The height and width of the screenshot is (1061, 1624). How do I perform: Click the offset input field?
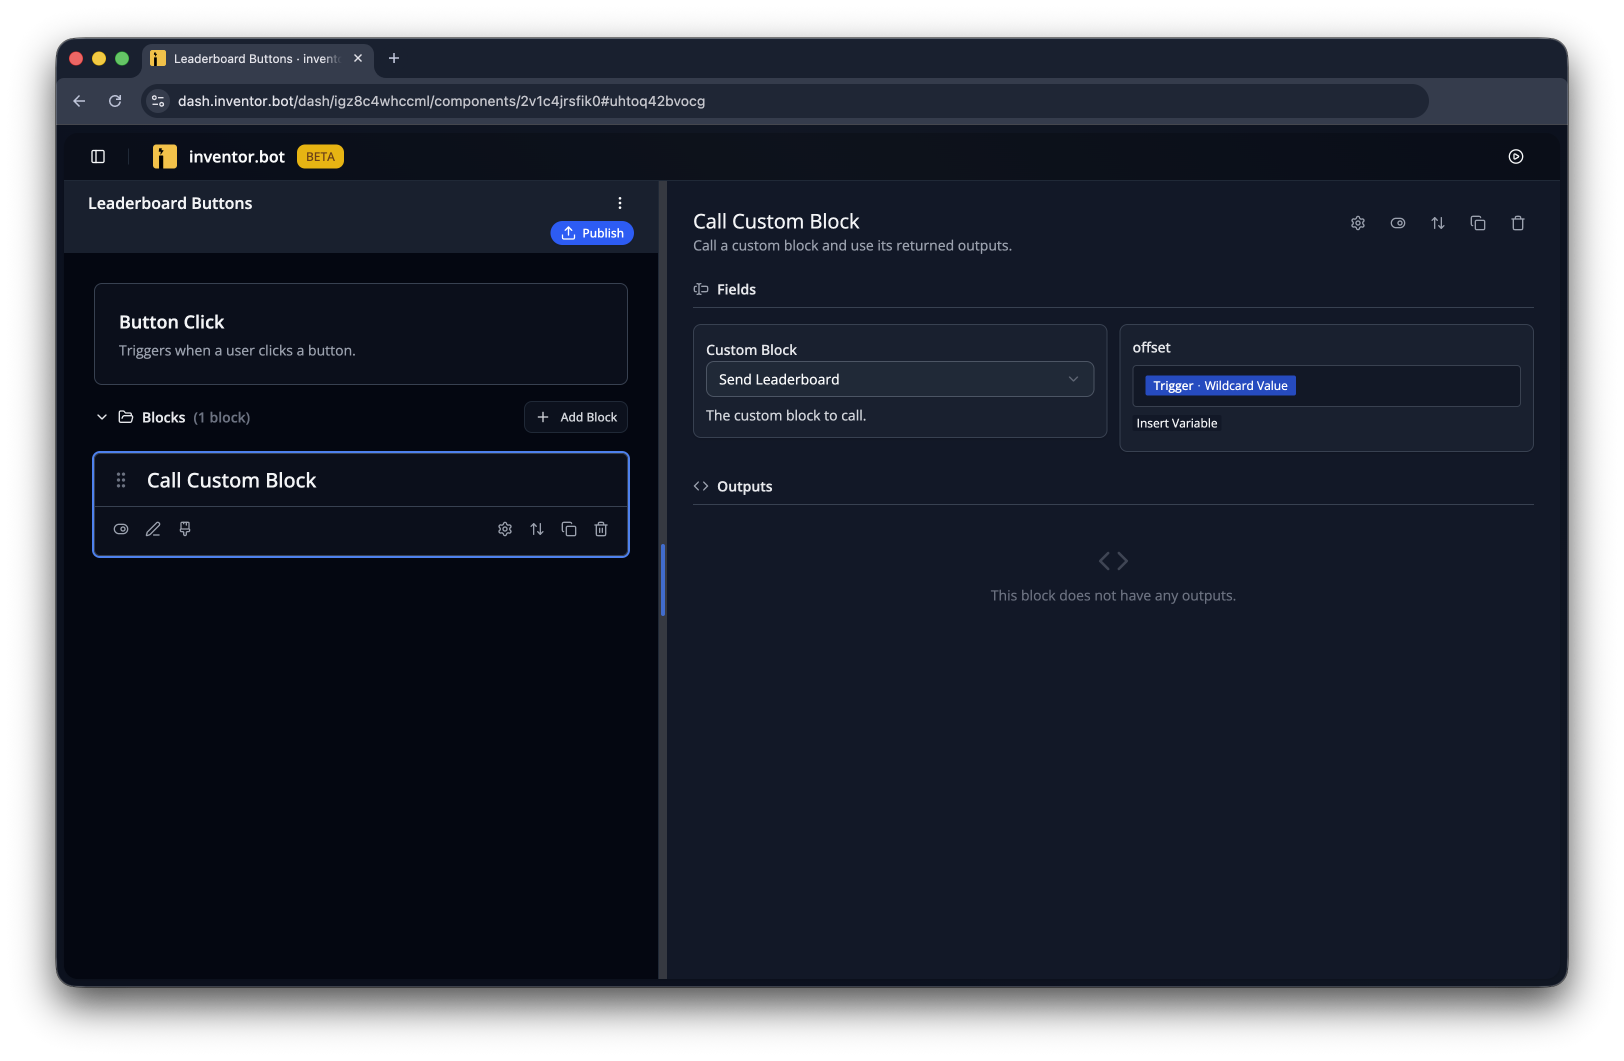click(1326, 386)
